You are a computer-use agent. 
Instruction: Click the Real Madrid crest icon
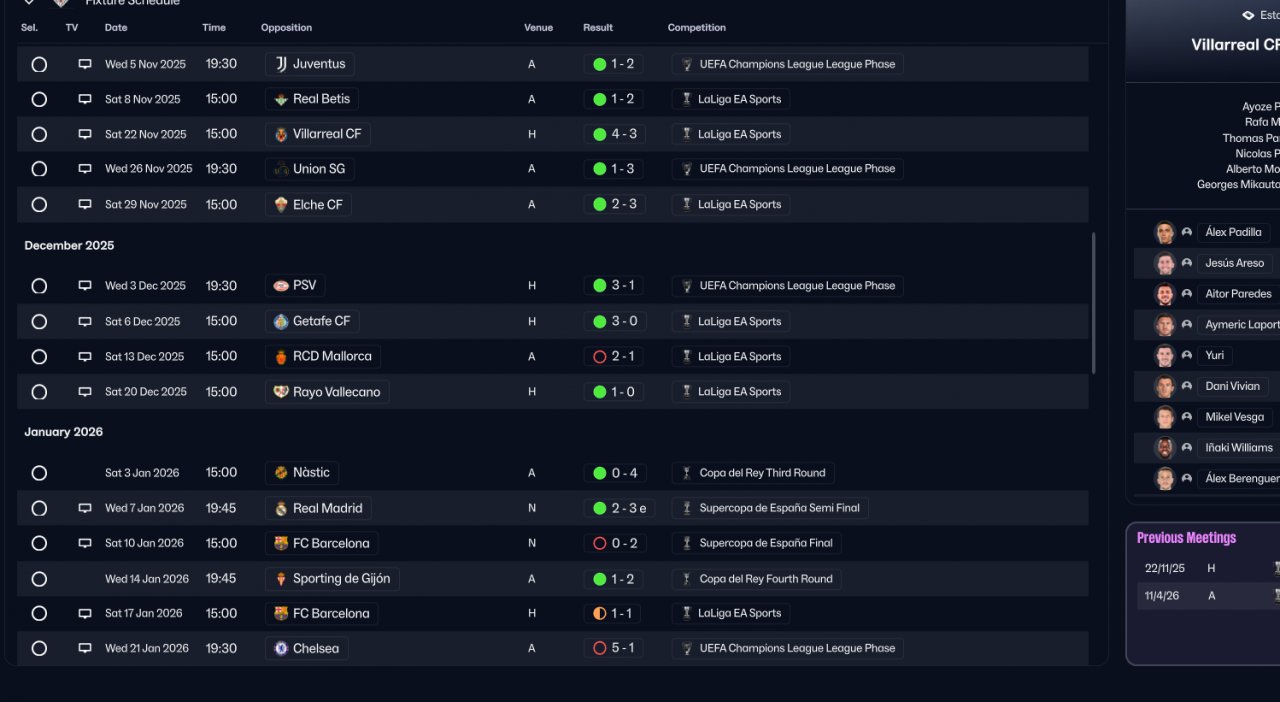[281, 508]
